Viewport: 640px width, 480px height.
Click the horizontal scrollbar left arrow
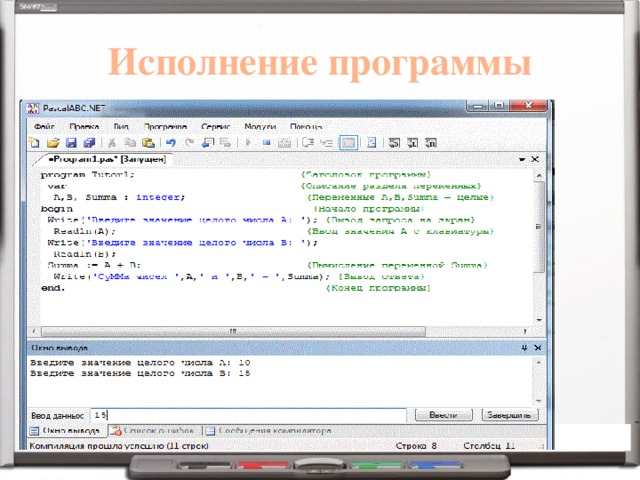34,331
